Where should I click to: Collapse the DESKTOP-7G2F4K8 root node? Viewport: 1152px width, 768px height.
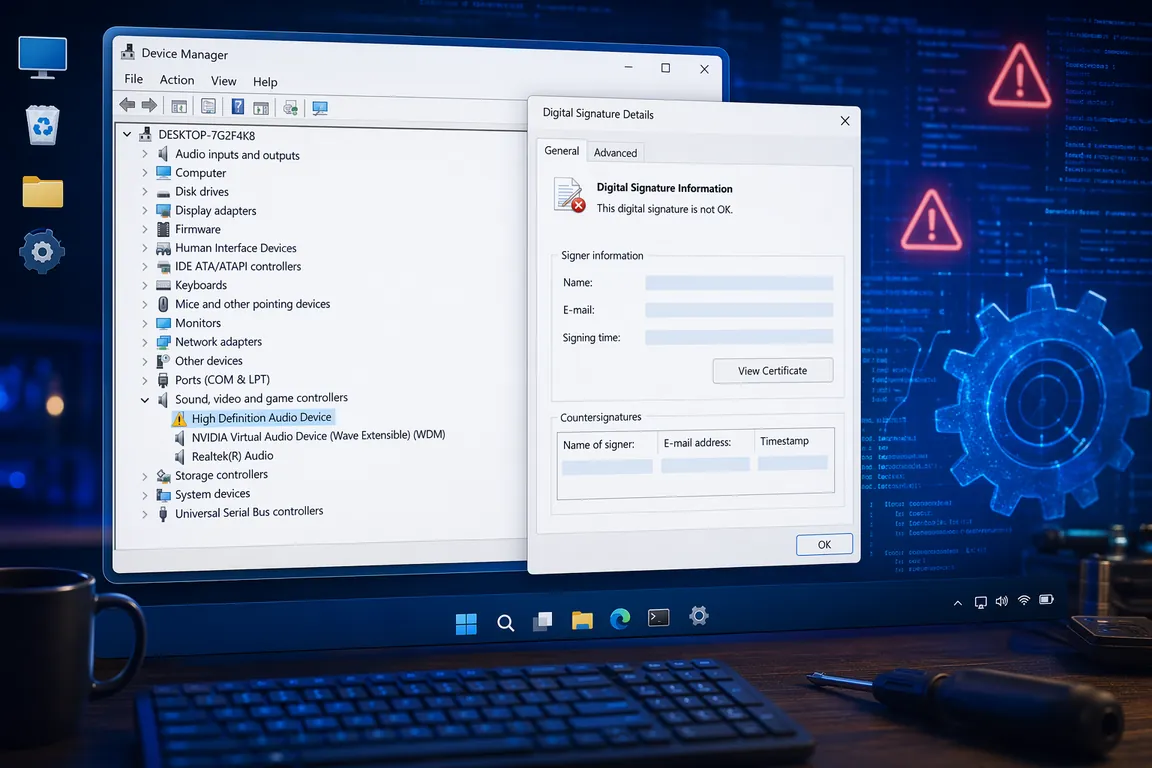[x=127, y=134]
